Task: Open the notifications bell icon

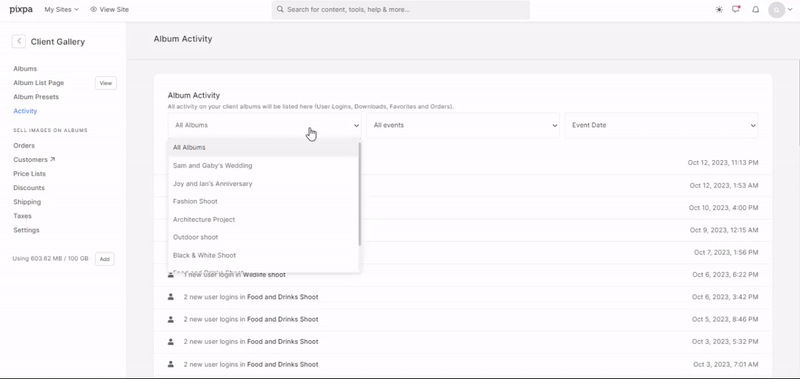Action: (756, 9)
